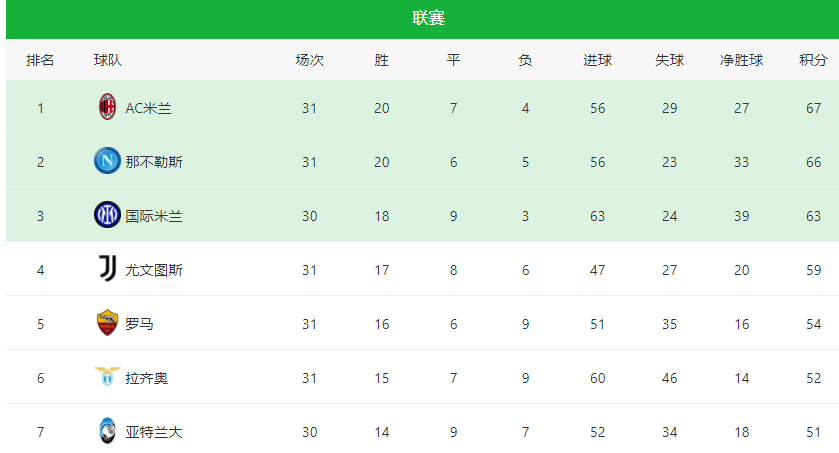Open the 国际米兰 team link
Screen dimensions: 839x453
[x=154, y=216]
